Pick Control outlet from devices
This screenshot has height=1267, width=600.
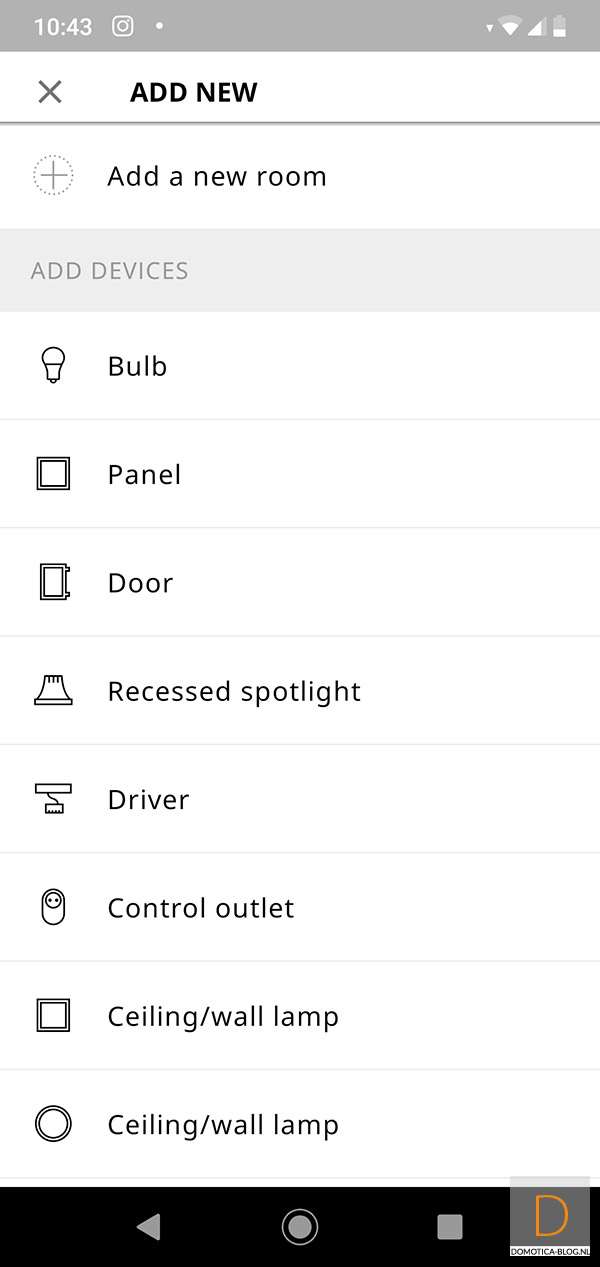(201, 908)
